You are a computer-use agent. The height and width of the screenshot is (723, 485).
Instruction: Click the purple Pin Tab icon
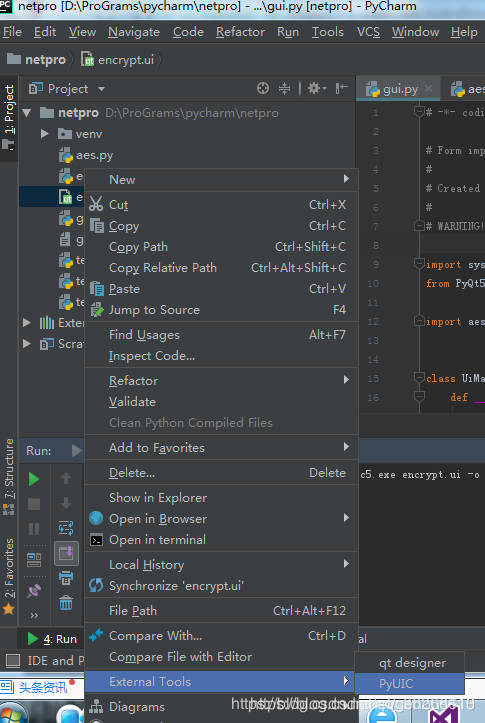34,590
